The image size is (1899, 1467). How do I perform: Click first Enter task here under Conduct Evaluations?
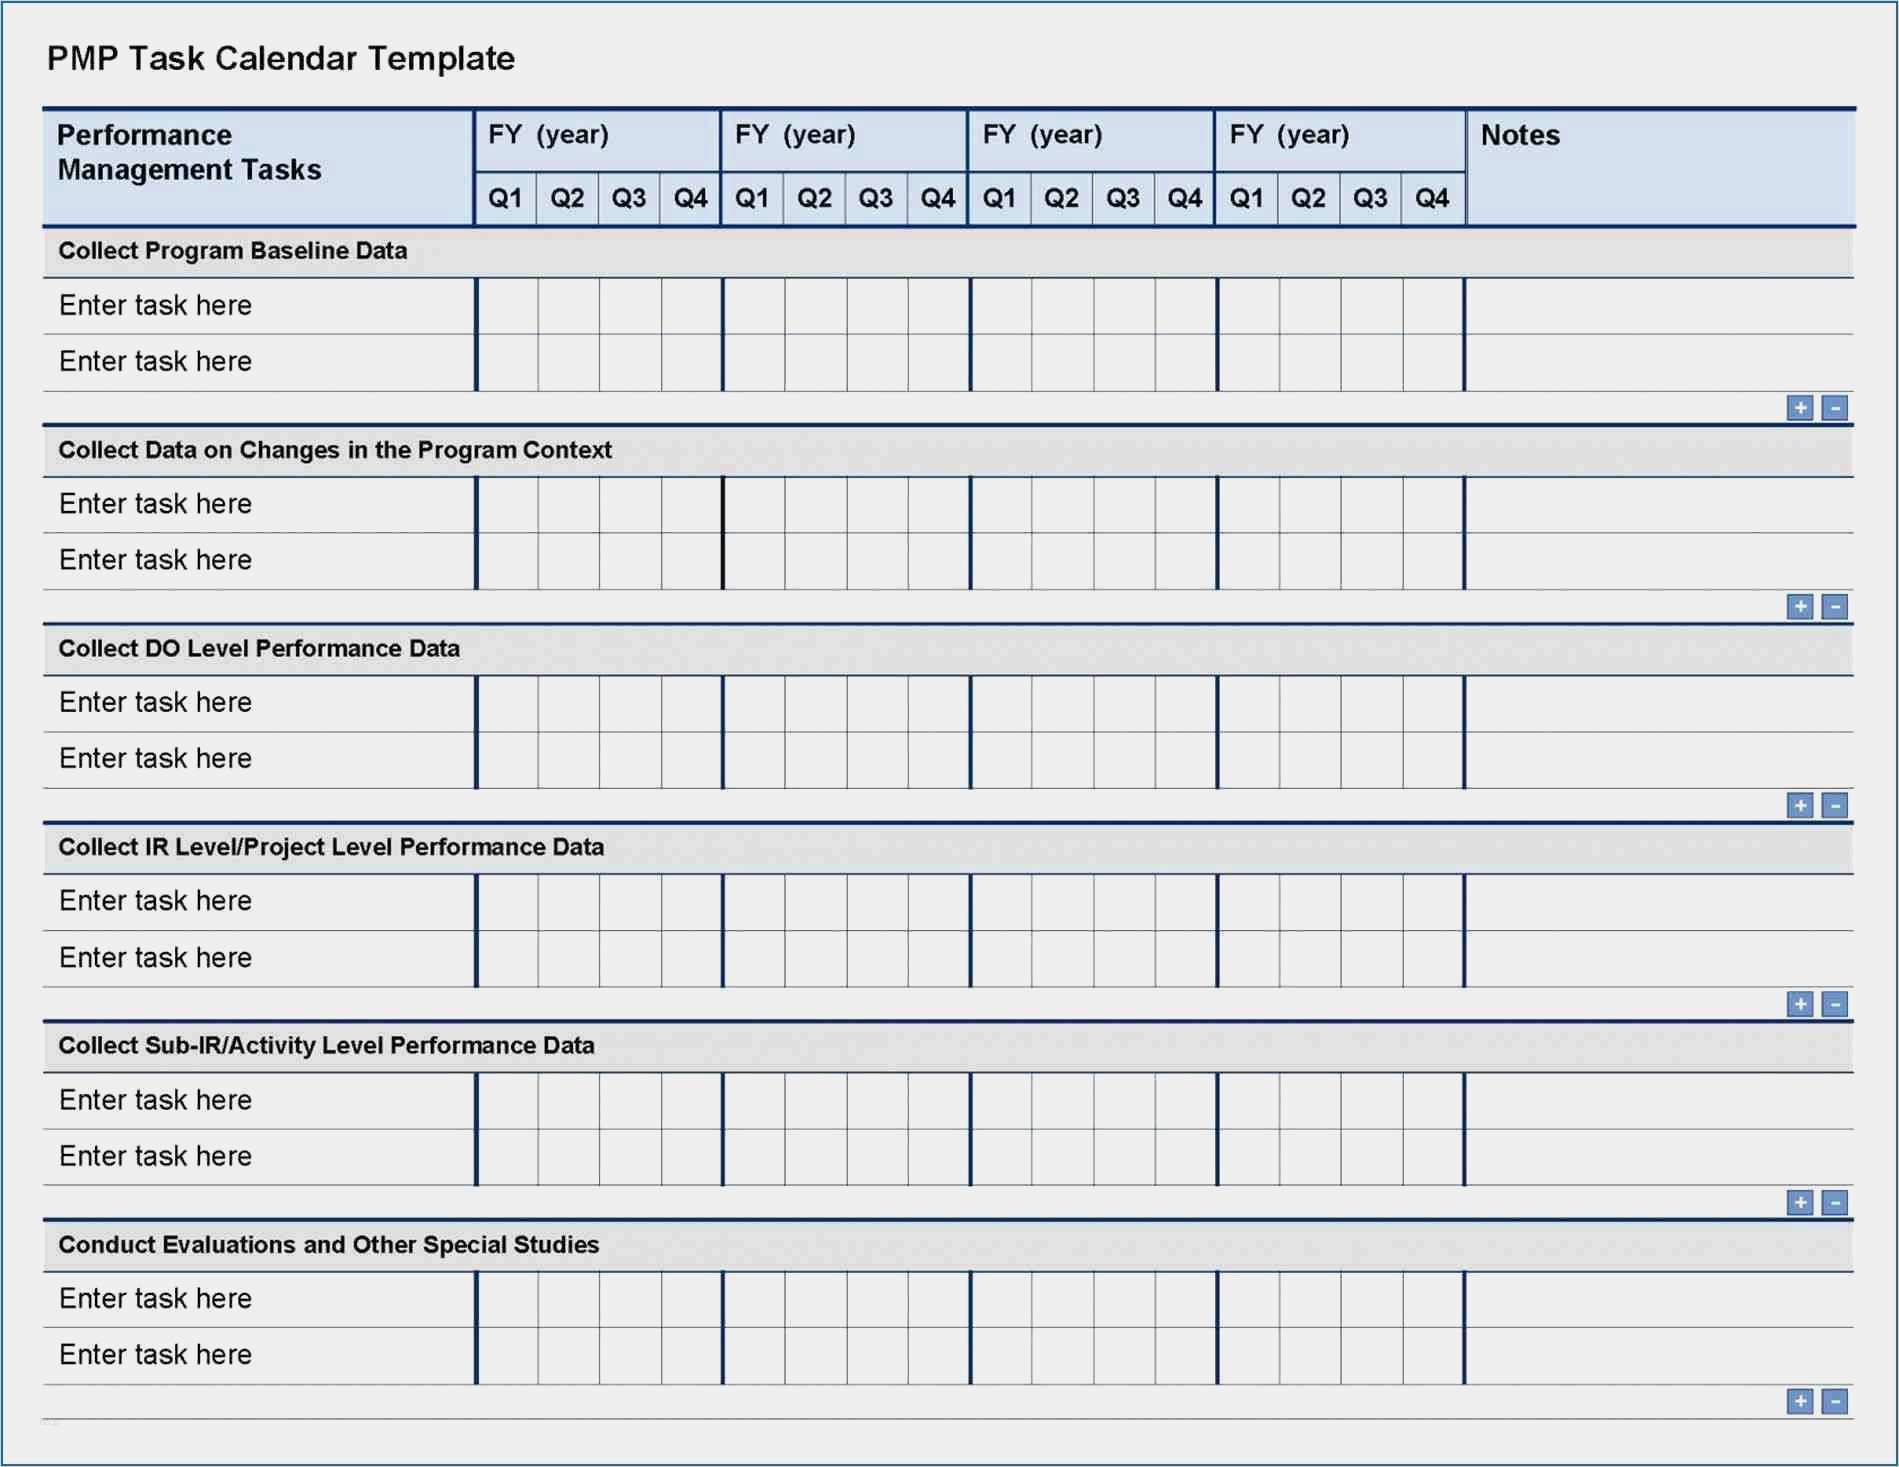click(155, 1298)
